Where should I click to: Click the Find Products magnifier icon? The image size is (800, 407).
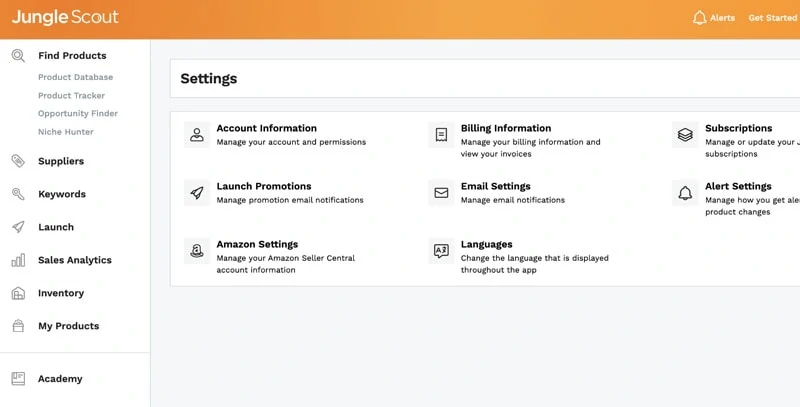(x=18, y=56)
